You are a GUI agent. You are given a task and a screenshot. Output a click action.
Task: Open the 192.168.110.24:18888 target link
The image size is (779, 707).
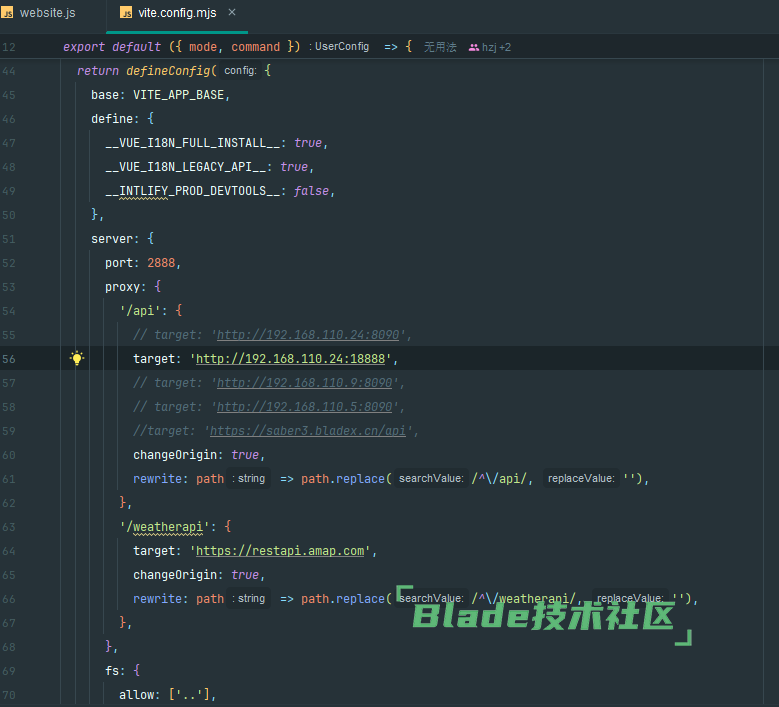[x=294, y=359]
